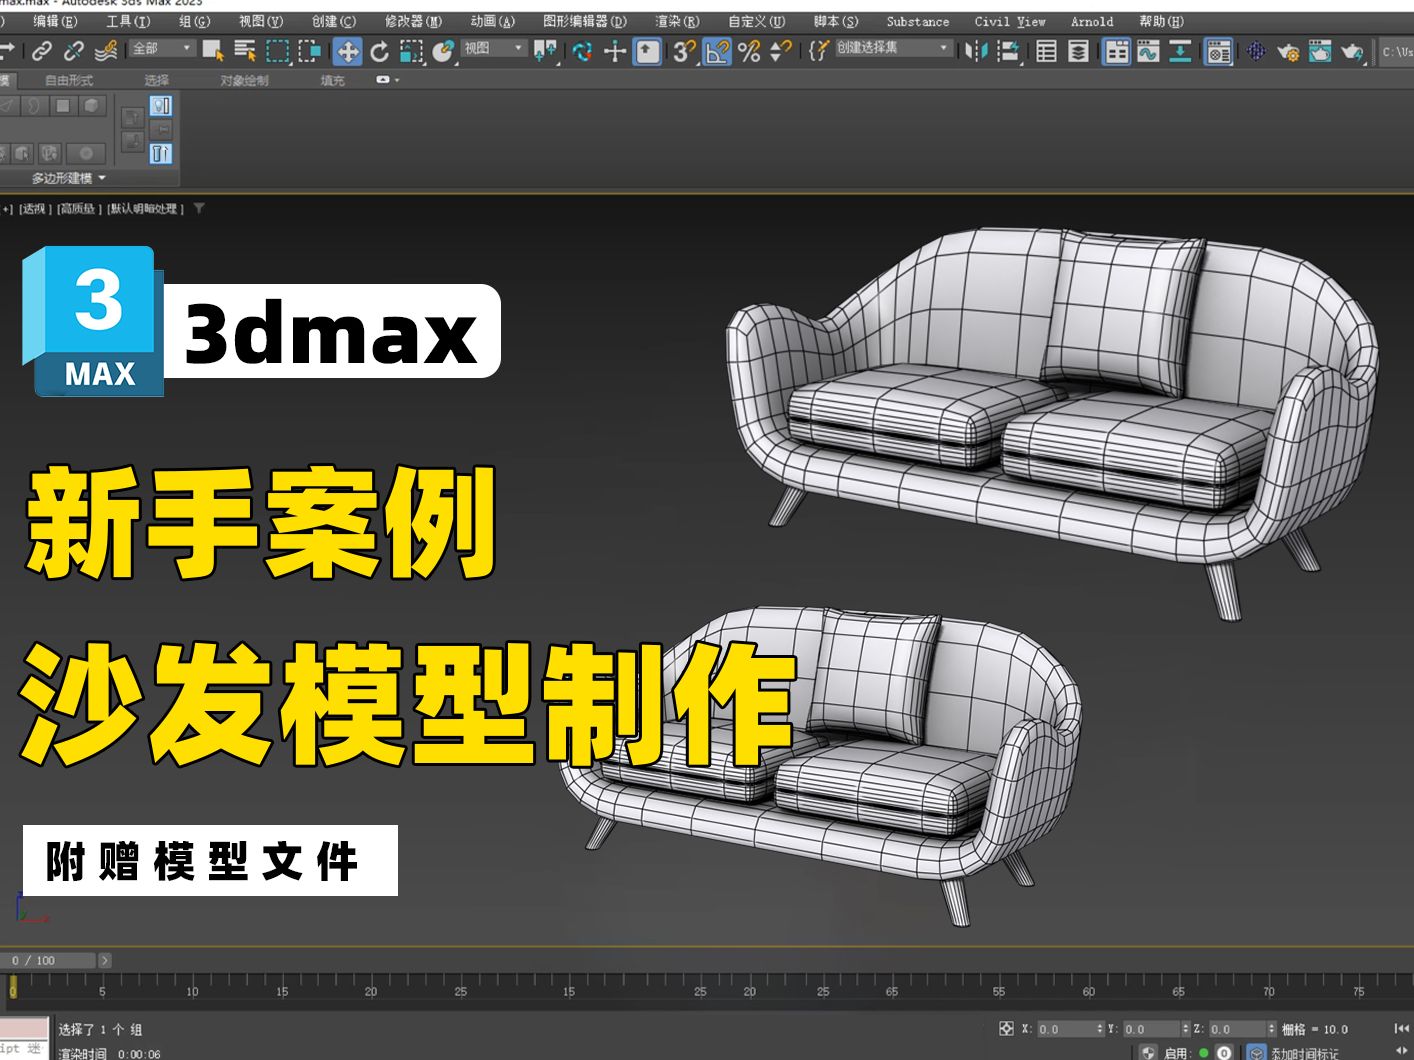Toggle the 3D Snaps button

[684, 50]
